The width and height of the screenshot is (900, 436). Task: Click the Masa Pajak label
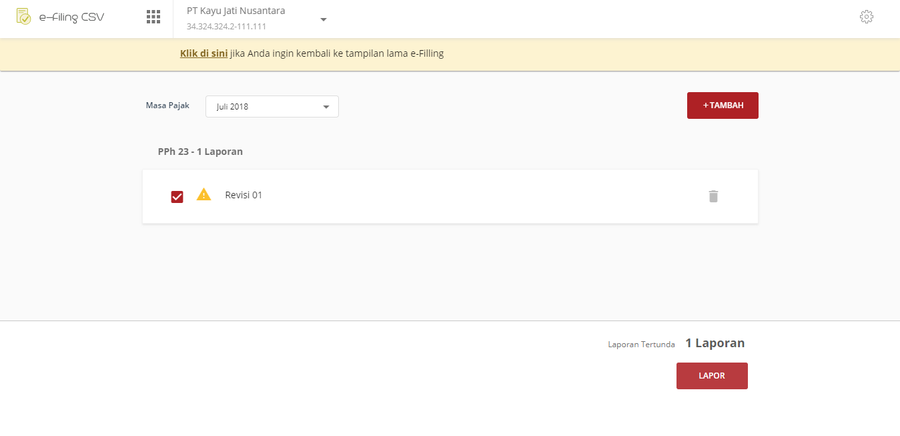168,106
